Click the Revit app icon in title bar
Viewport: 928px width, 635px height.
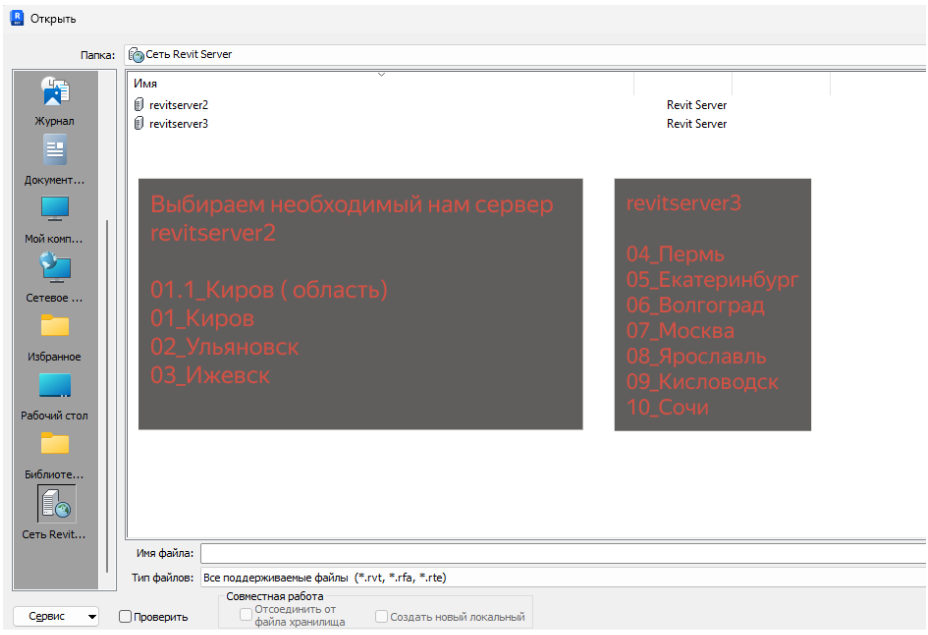pyautogui.click(x=17, y=18)
